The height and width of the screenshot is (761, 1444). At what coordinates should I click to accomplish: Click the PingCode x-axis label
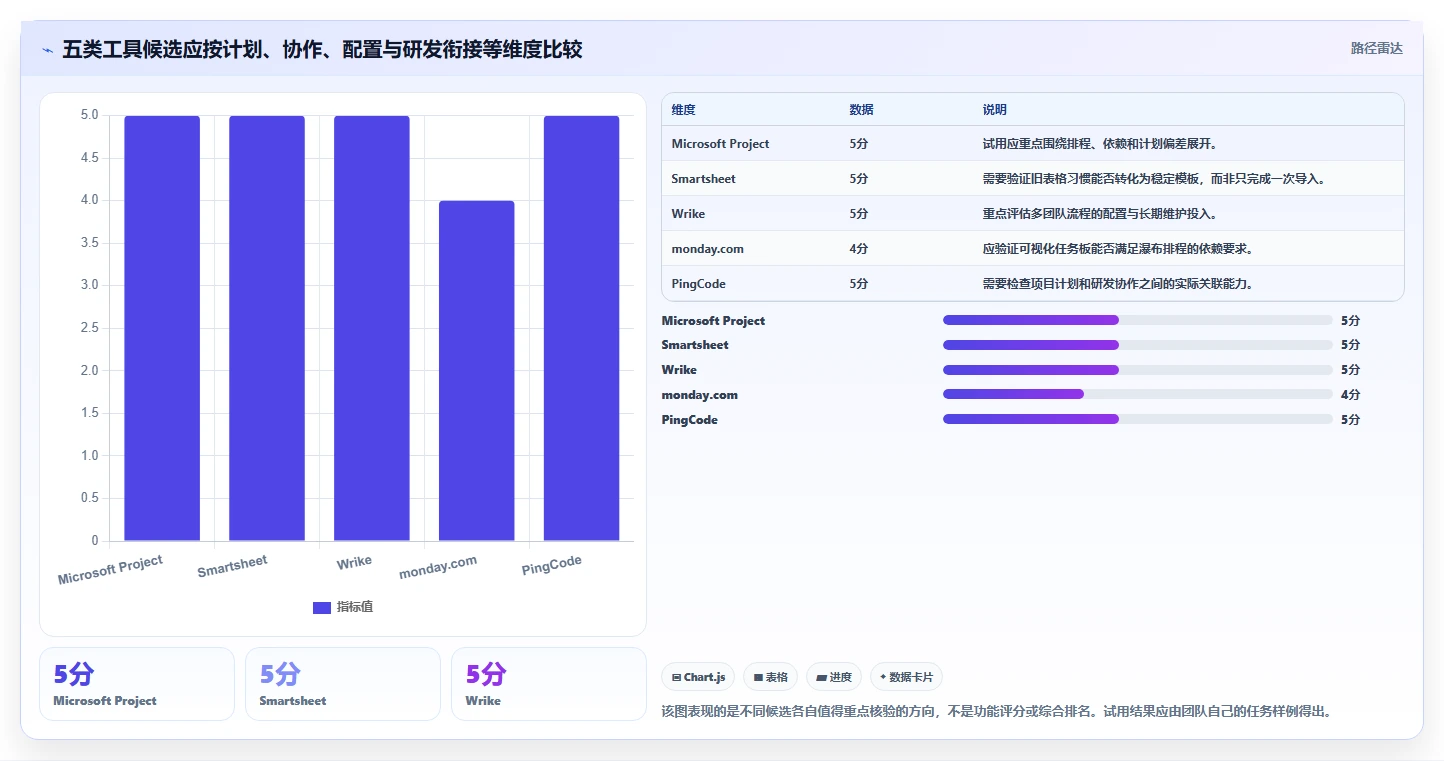[x=551, y=566]
